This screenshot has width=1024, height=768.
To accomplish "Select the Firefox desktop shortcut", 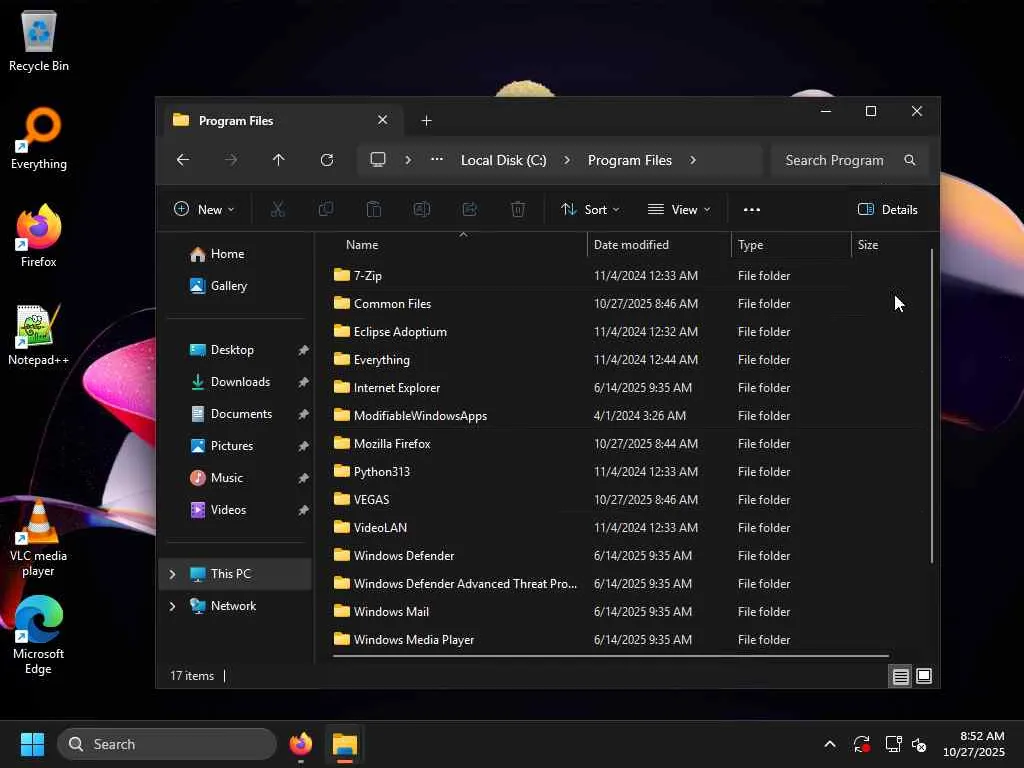I will (x=39, y=236).
